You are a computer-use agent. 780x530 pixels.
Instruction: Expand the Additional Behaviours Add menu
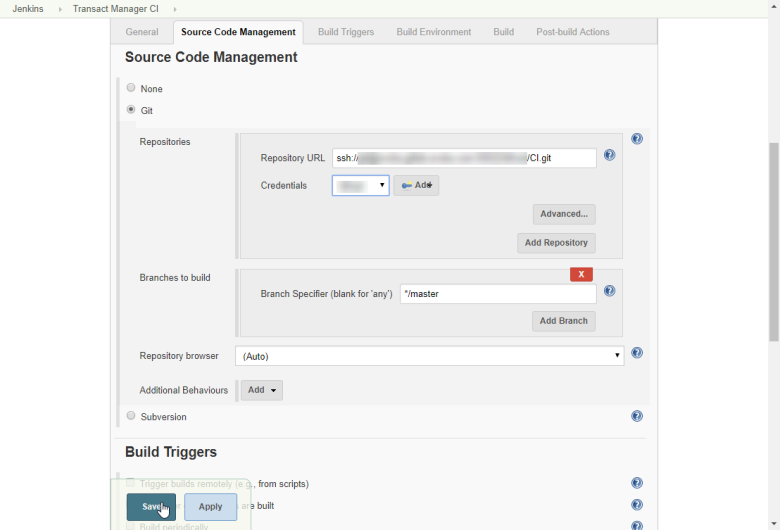pyautogui.click(x=262, y=390)
